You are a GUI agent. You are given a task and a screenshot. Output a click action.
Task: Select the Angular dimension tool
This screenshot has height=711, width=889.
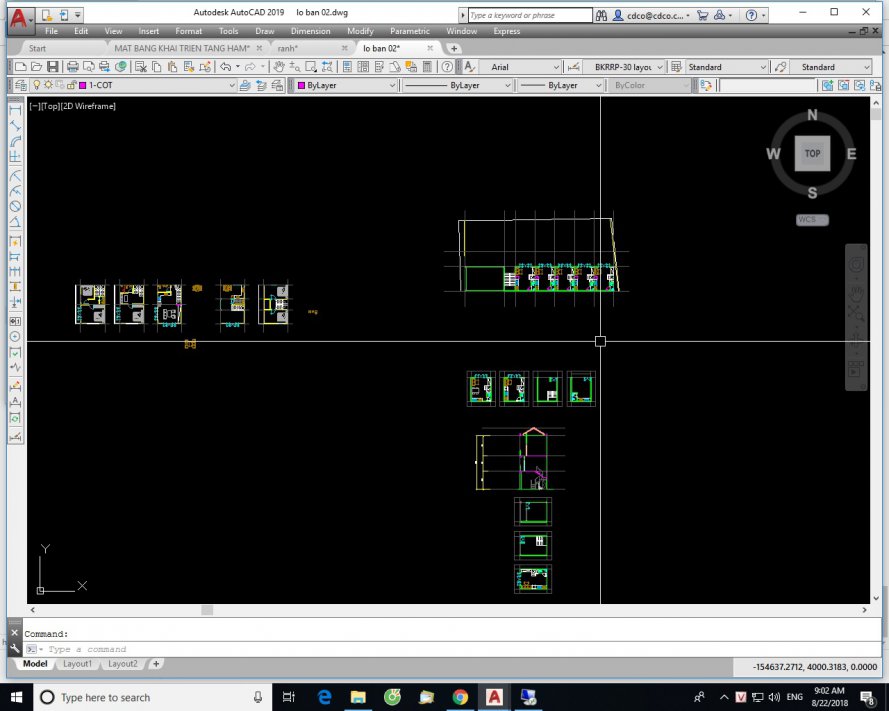pyautogui.click(x=15, y=222)
